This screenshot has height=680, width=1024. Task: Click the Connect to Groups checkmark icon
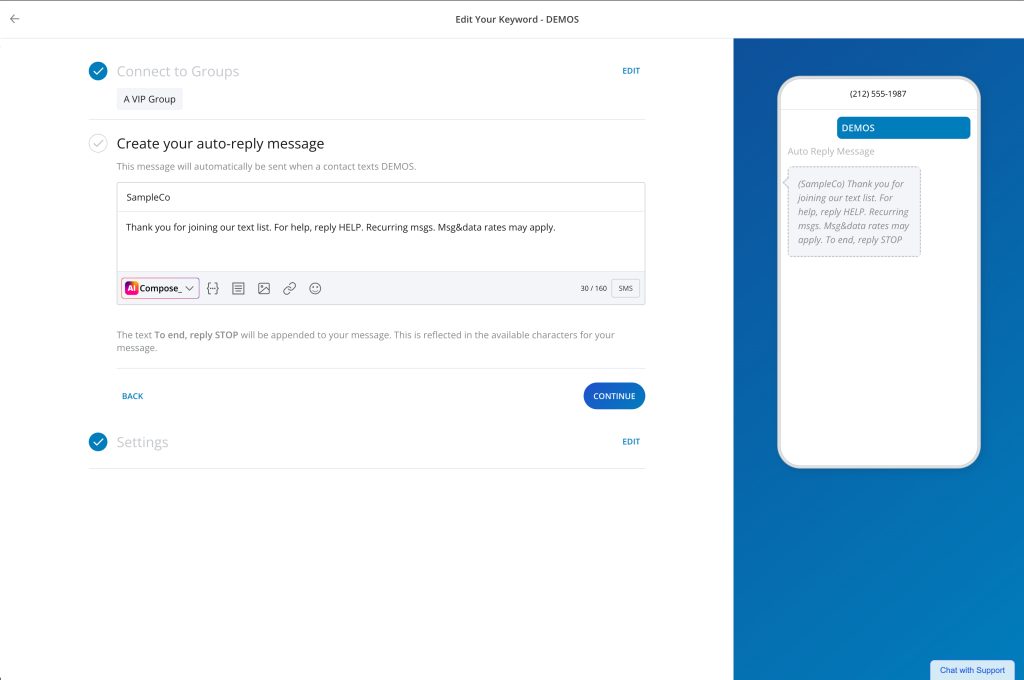tap(98, 71)
